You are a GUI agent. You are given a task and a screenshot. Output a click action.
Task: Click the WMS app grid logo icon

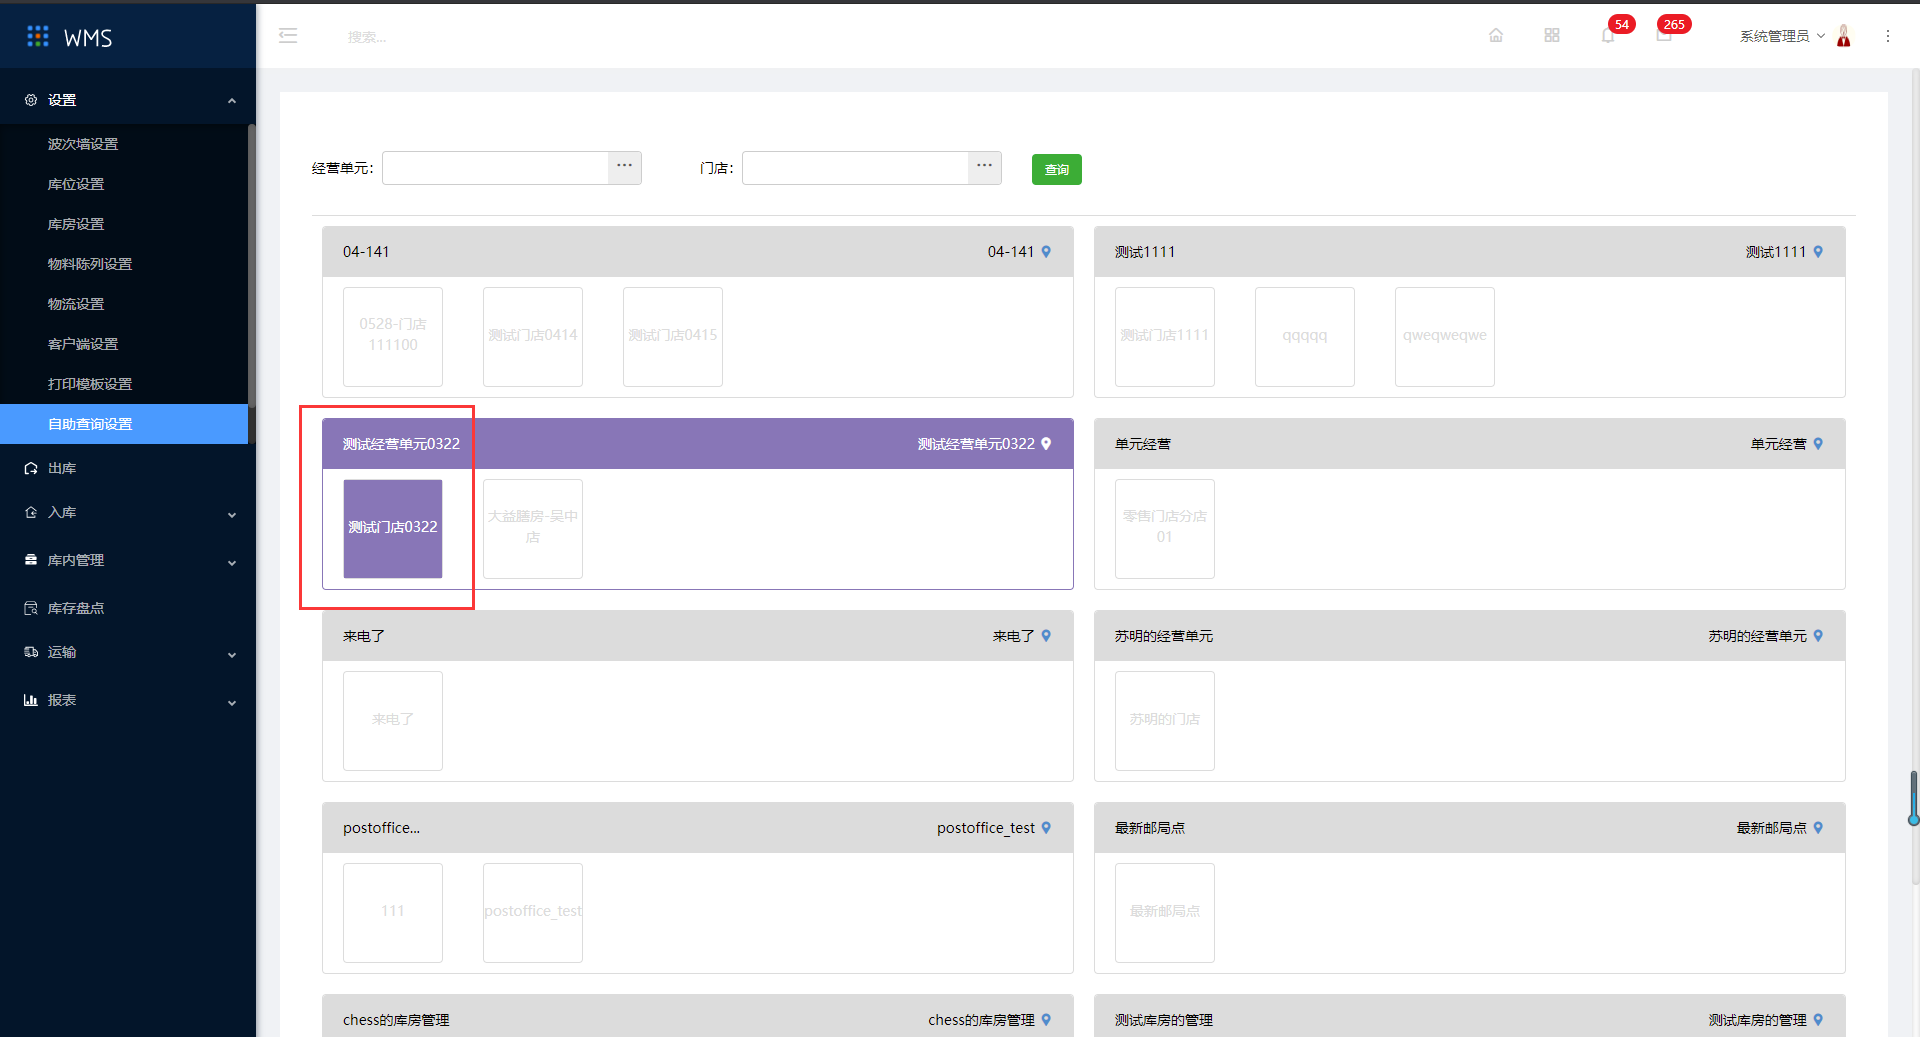(38, 37)
